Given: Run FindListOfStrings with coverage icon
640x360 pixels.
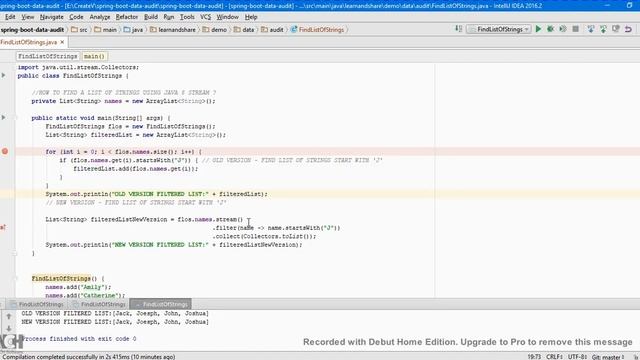Looking at the screenshot, I should coord(563,29).
